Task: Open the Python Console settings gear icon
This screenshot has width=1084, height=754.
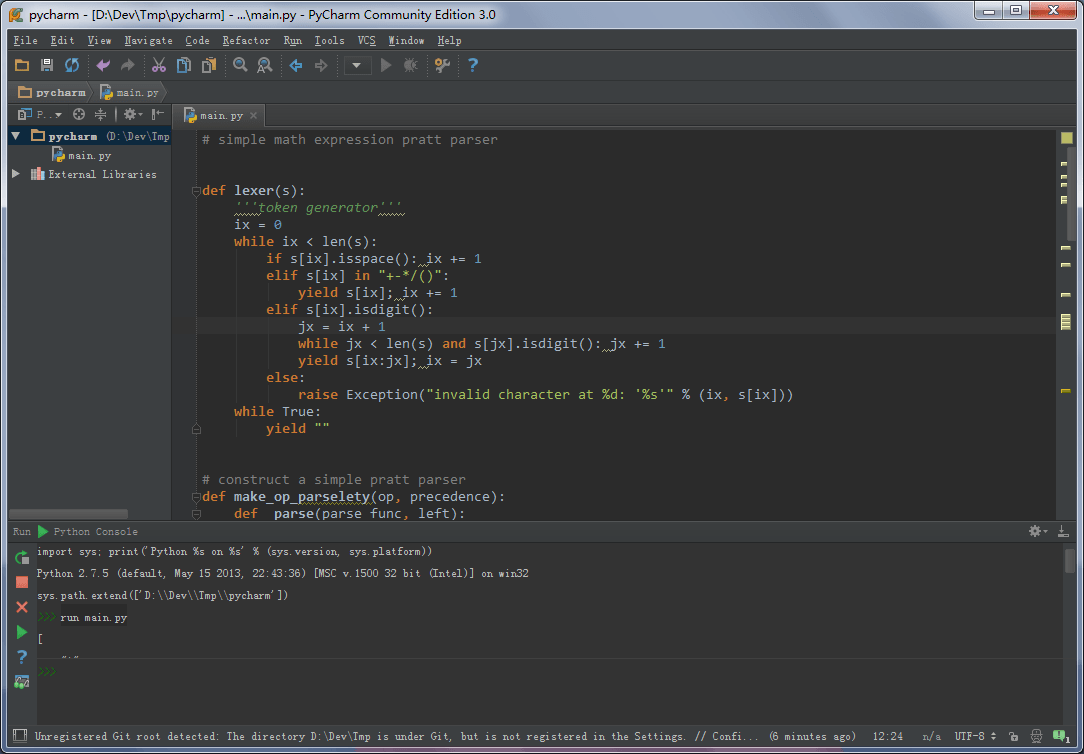Action: point(1035,531)
